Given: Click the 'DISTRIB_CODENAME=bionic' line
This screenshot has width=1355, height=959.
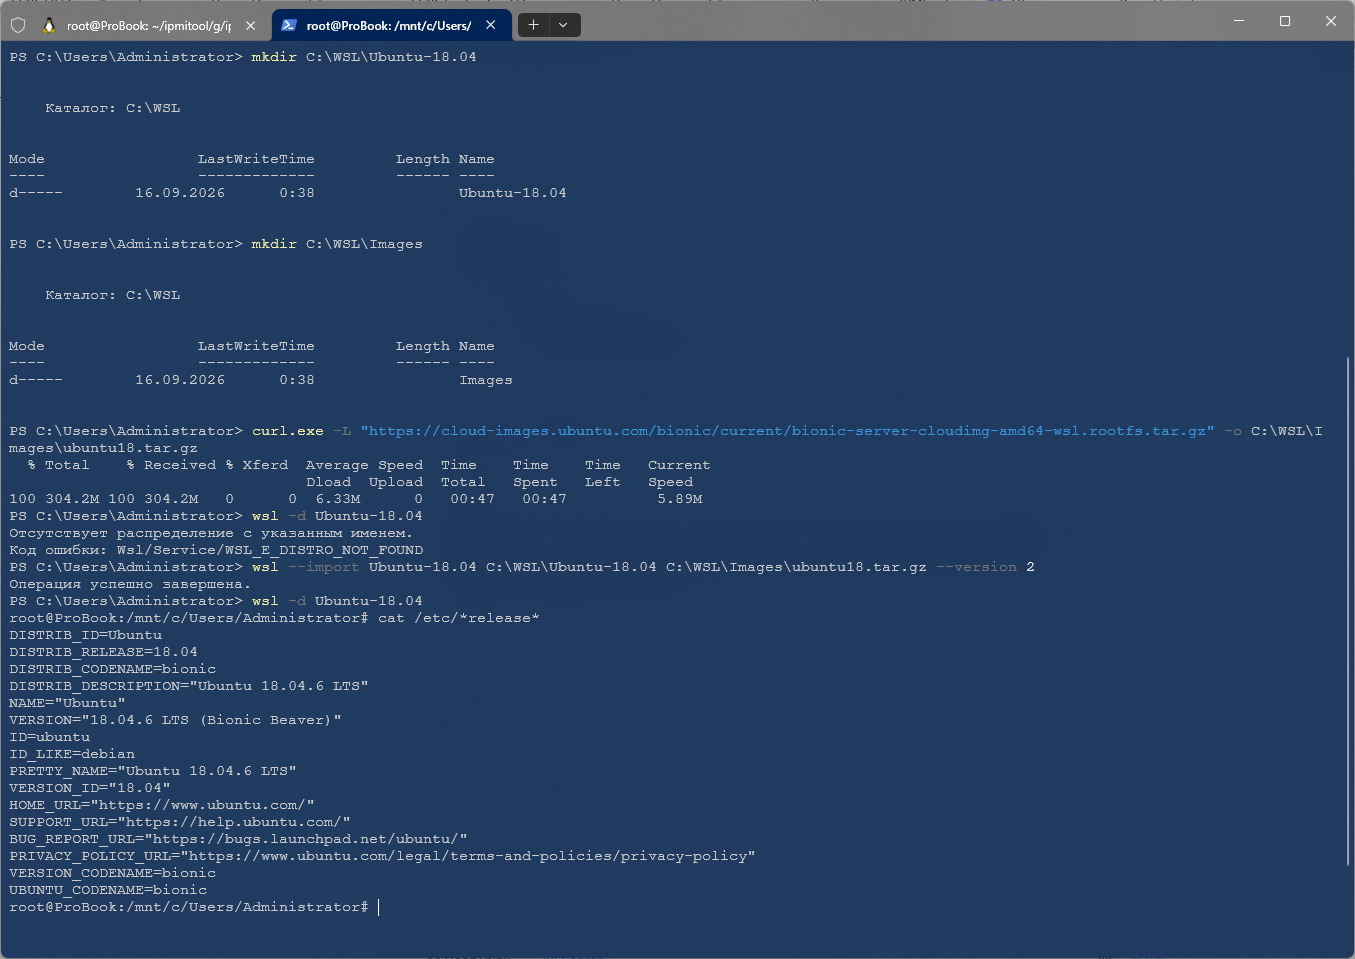Looking at the screenshot, I should coord(113,669).
